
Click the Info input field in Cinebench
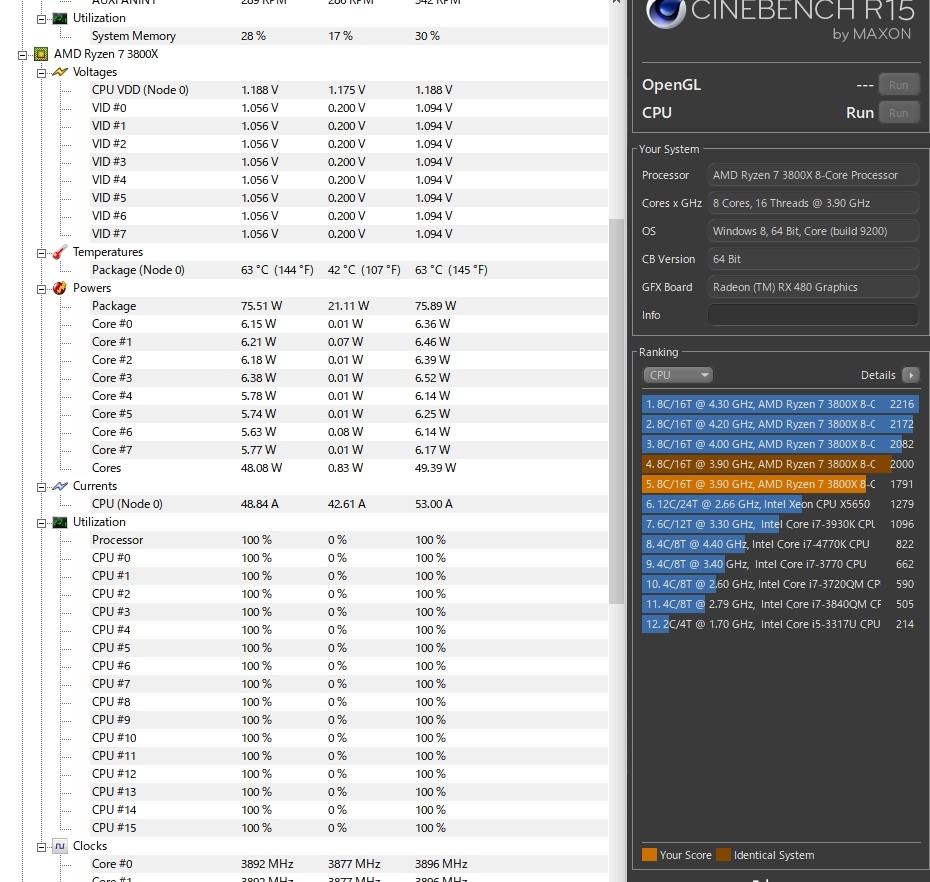coord(813,315)
